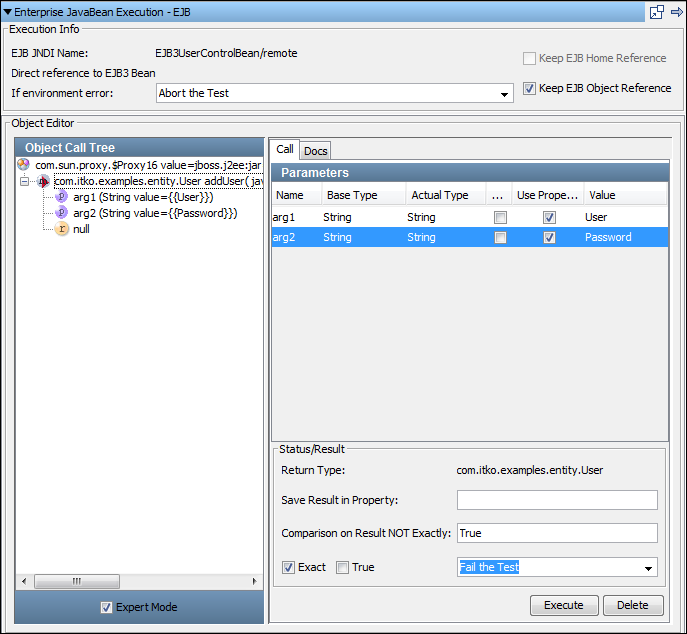Image resolution: width=687 pixels, height=634 pixels.
Task: Click the arg1 parameter icon in tree
Action: [62, 197]
